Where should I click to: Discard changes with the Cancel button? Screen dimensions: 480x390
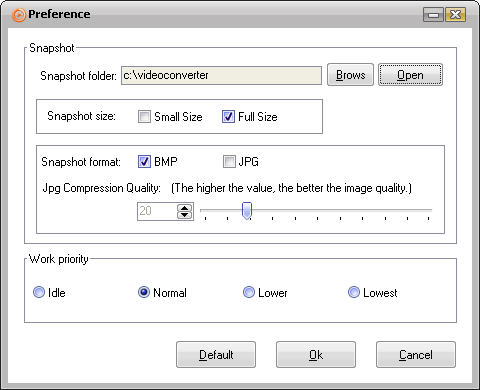(x=416, y=355)
